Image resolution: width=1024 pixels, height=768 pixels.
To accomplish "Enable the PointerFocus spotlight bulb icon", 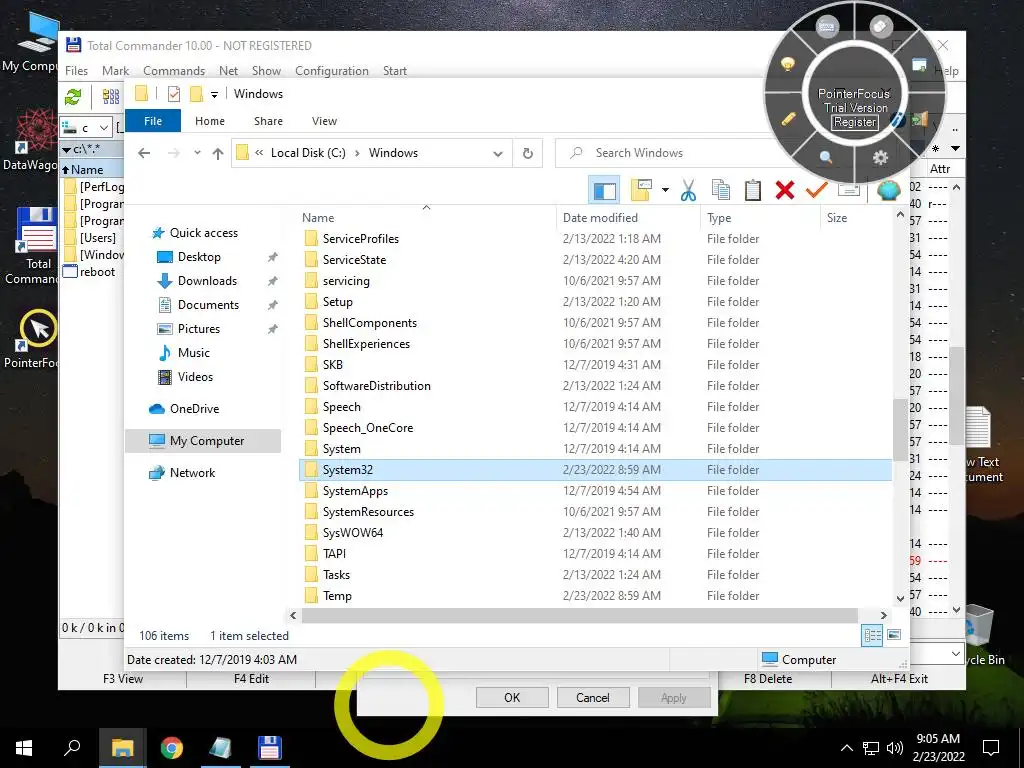I will [x=788, y=64].
